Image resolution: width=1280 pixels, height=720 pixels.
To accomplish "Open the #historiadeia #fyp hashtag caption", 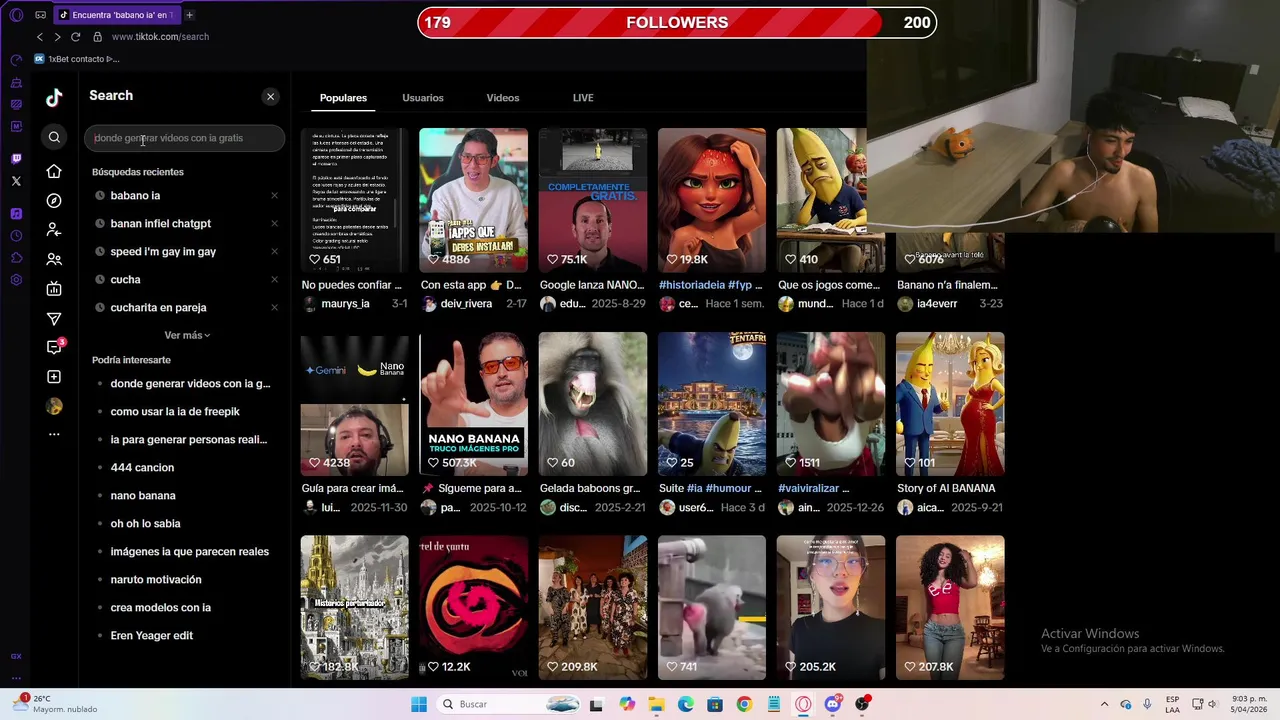I will coord(711,285).
